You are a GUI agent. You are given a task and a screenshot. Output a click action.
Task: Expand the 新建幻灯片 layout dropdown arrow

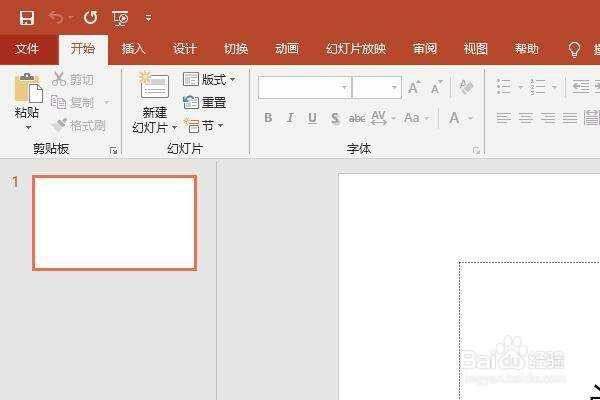[174, 127]
